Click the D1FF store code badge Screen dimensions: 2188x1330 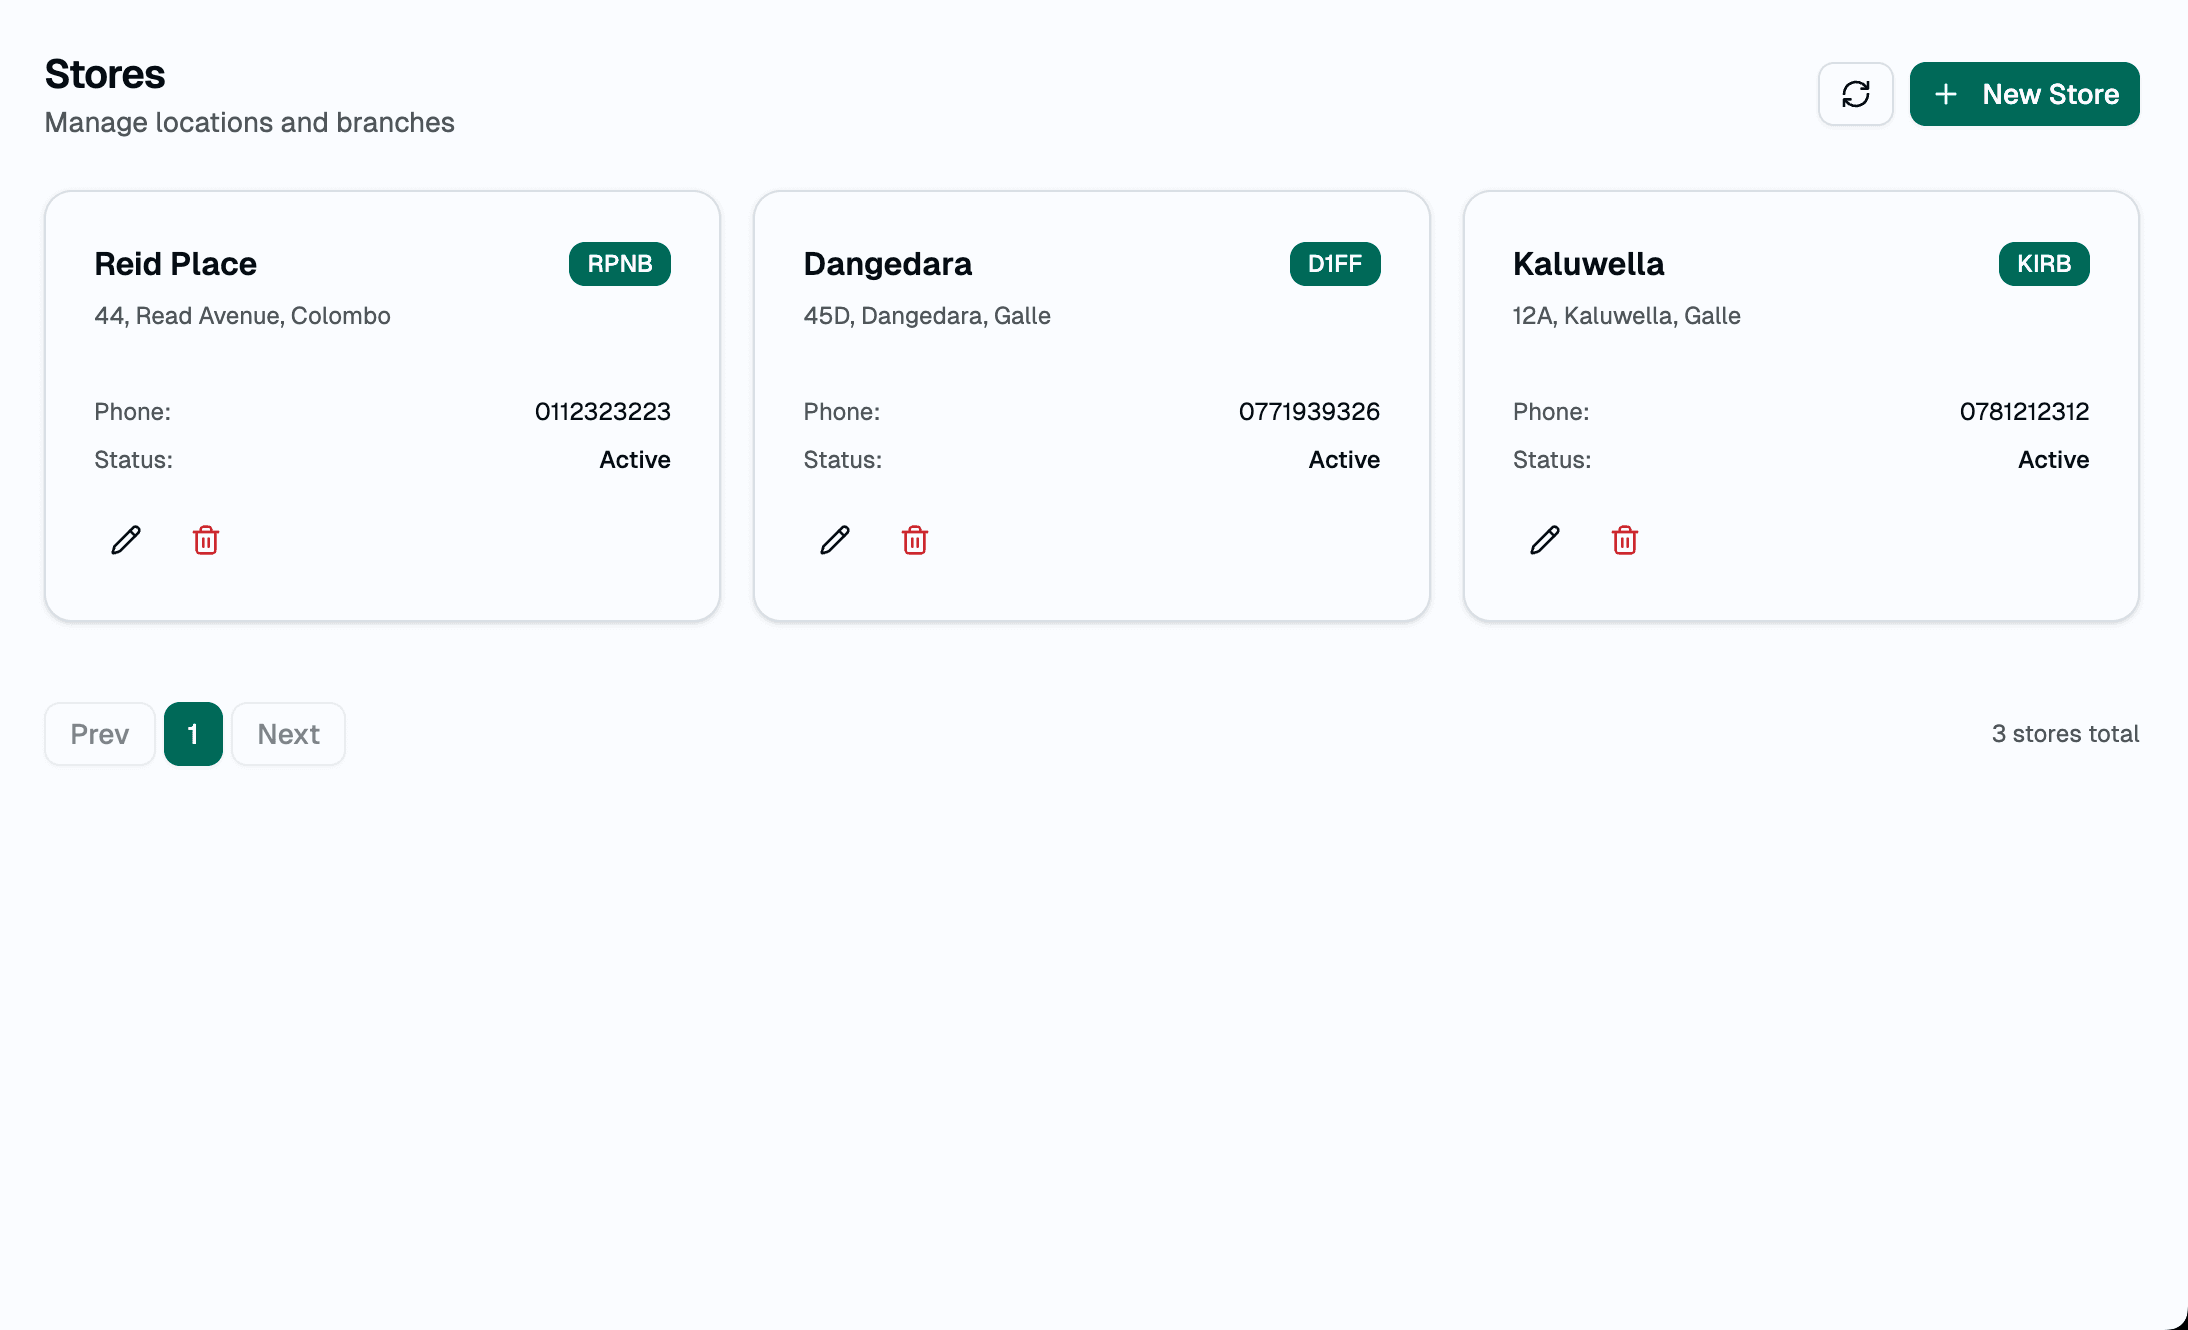tap(1335, 263)
